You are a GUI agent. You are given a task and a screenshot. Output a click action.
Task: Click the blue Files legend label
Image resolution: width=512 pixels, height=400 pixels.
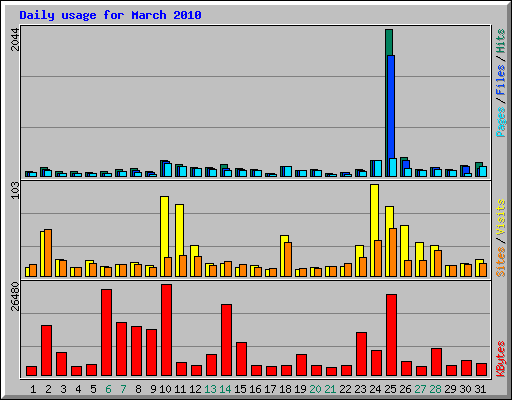501,80
